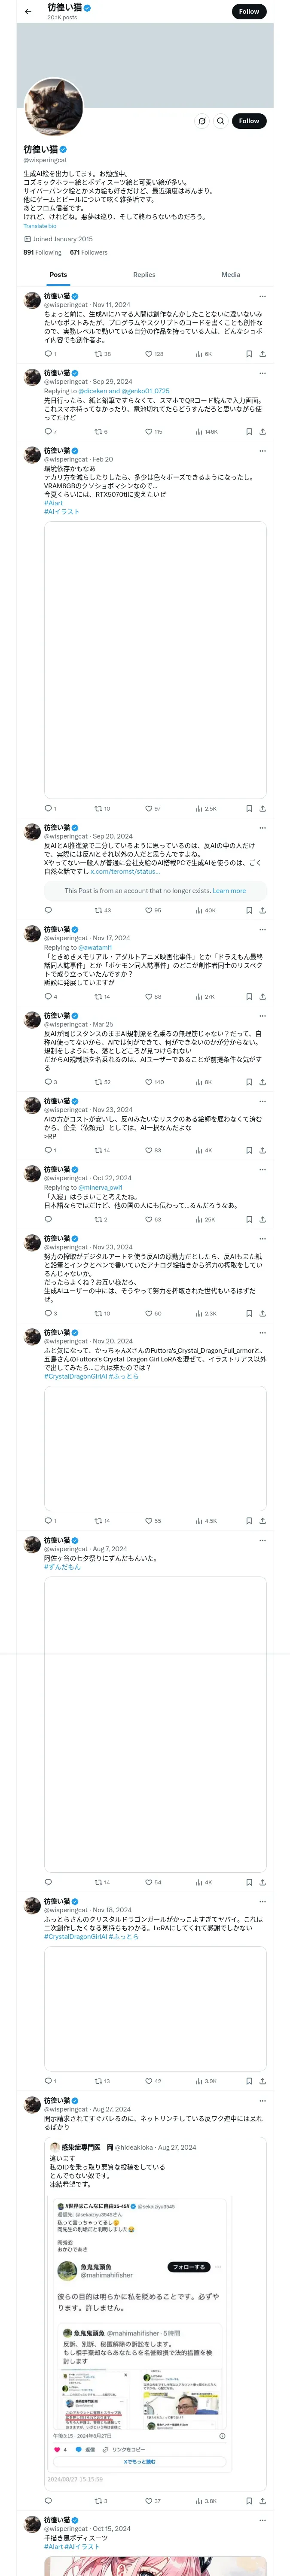Click Learn more in the unavailable post notice

coord(229,890)
